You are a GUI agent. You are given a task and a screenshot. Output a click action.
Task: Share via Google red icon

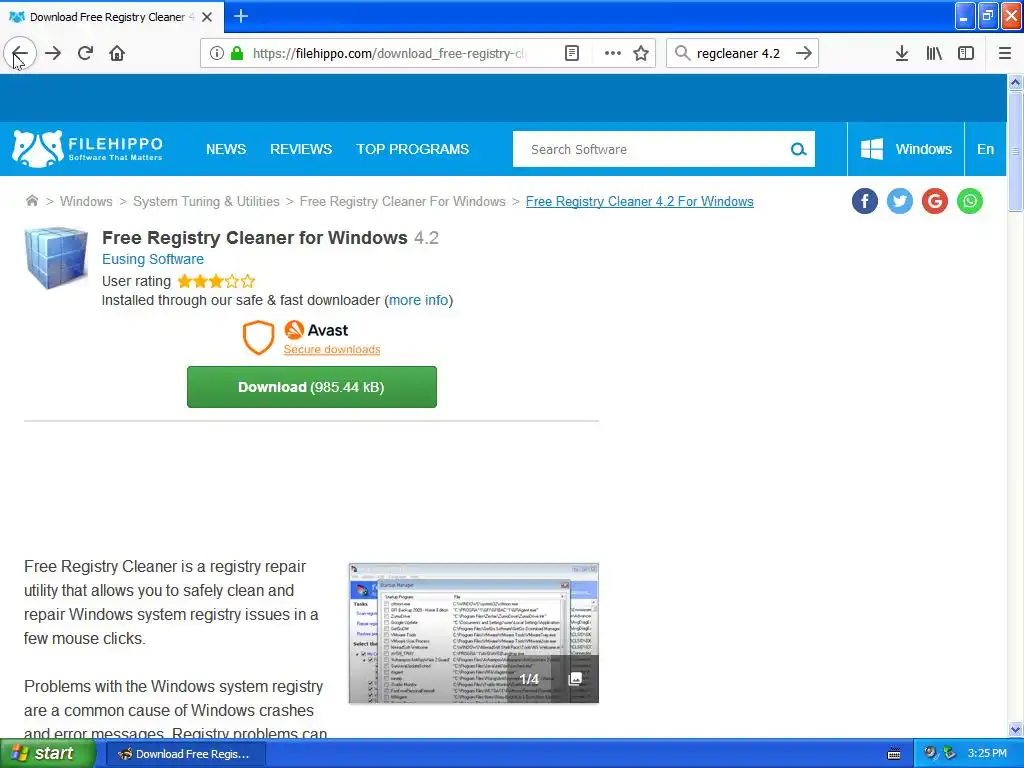[935, 201]
